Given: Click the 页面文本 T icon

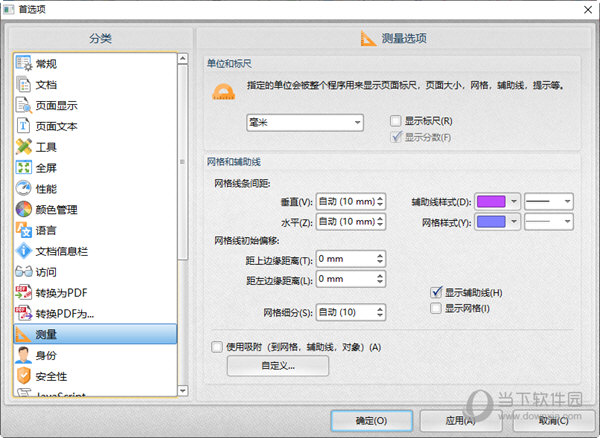Looking at the screenshot, I should [x=23, y=126].
